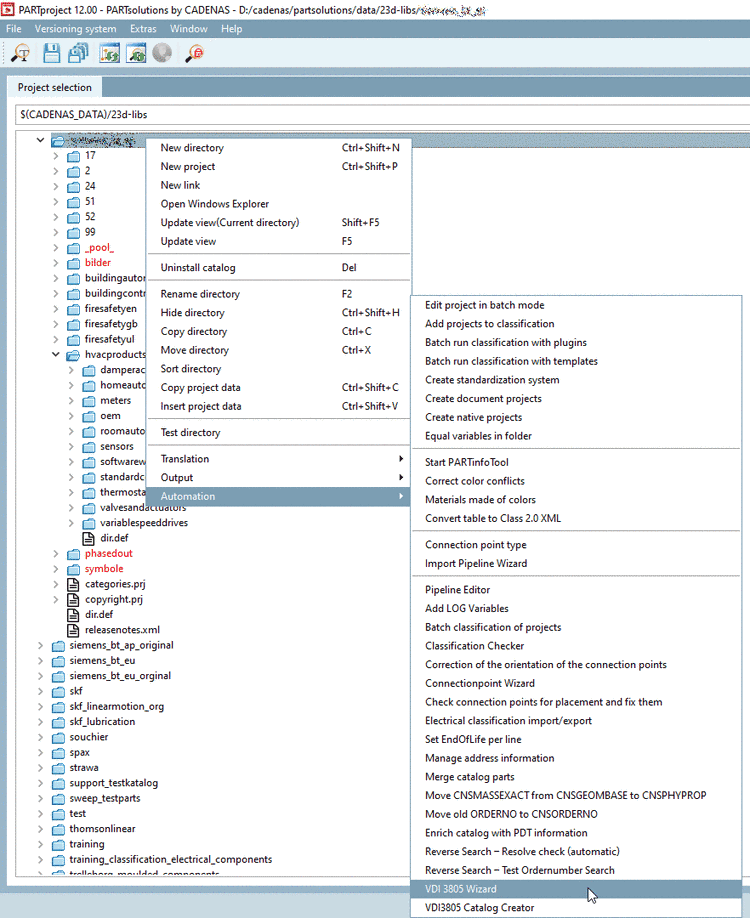This screenshot has width=750, height=918.
Task: Click the file icon next to copyright.prj
Action: (x=73, y=600)
